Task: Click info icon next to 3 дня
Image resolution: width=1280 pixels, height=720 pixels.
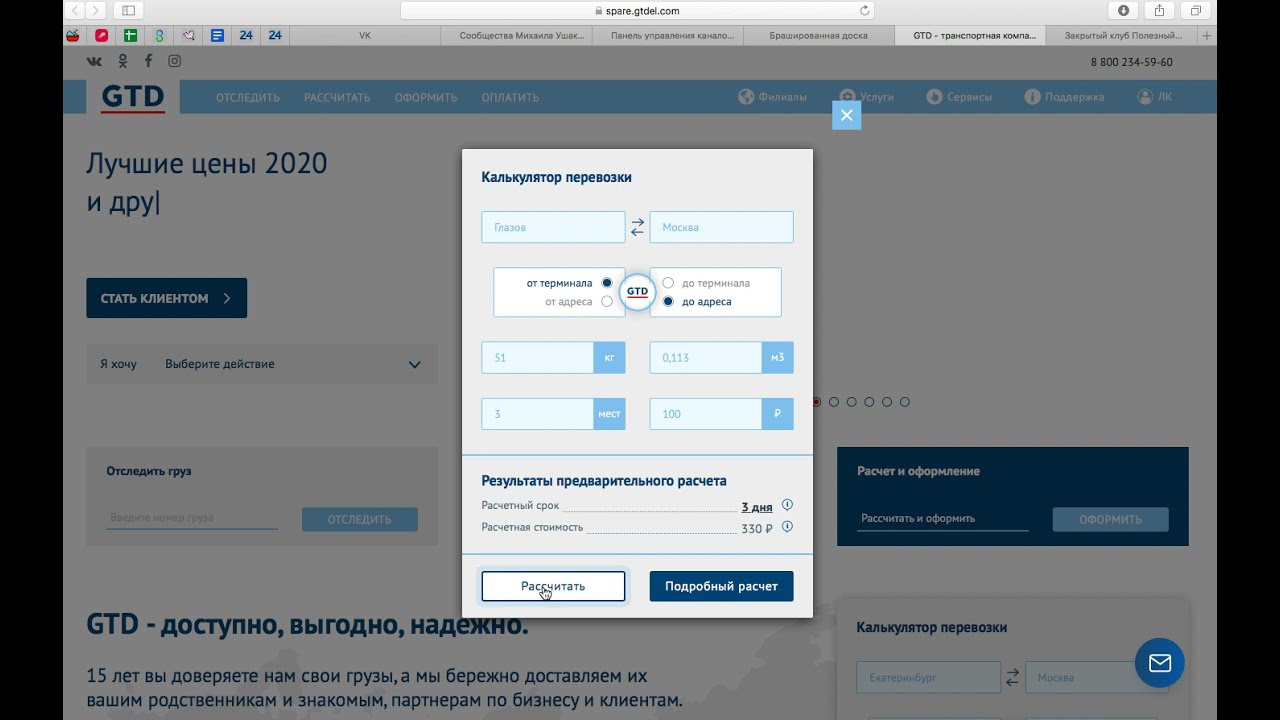Action: pos(787,505)
